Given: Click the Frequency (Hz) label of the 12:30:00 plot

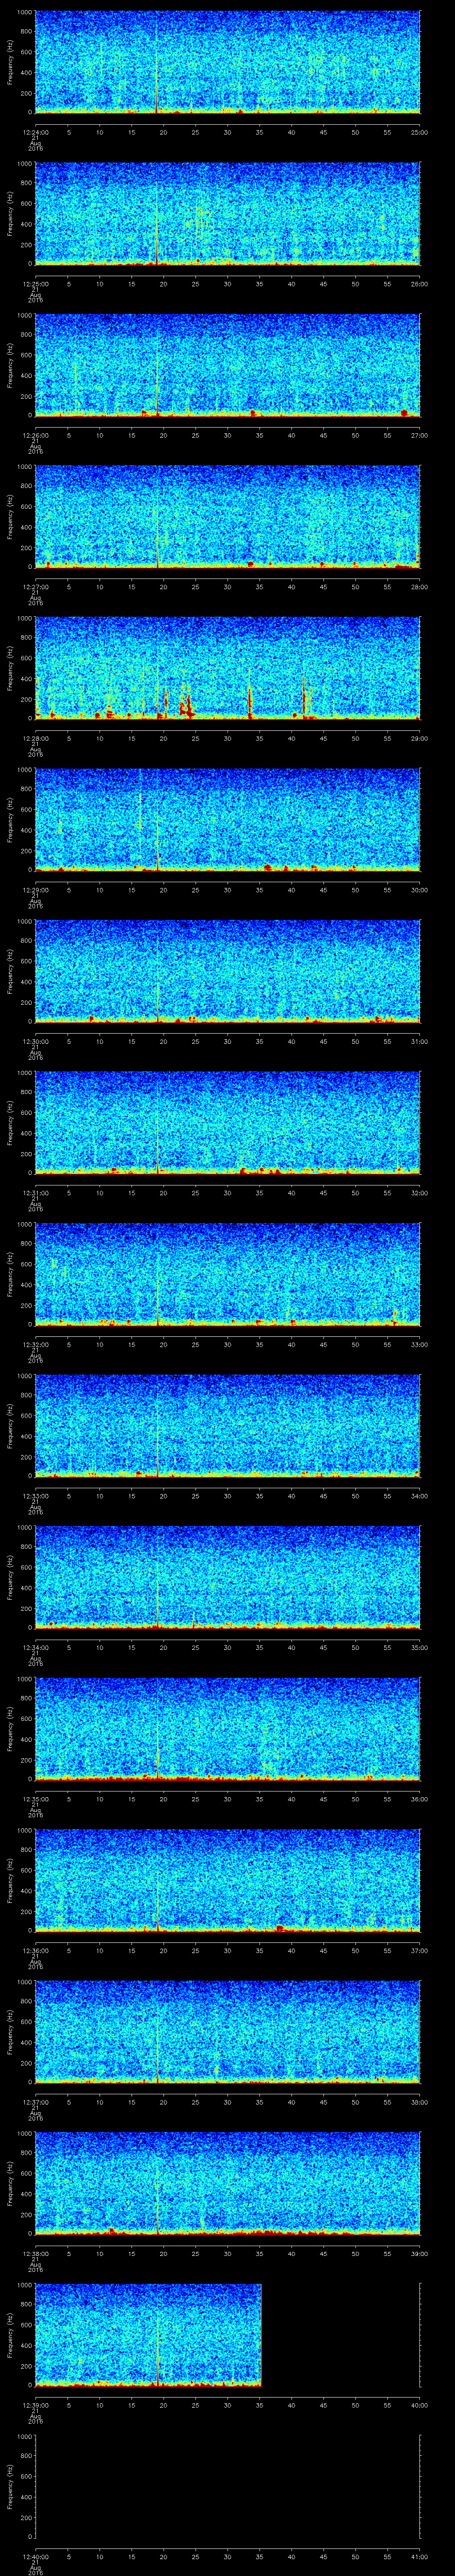Looking at the screenshot, I should tap(10, 971).
